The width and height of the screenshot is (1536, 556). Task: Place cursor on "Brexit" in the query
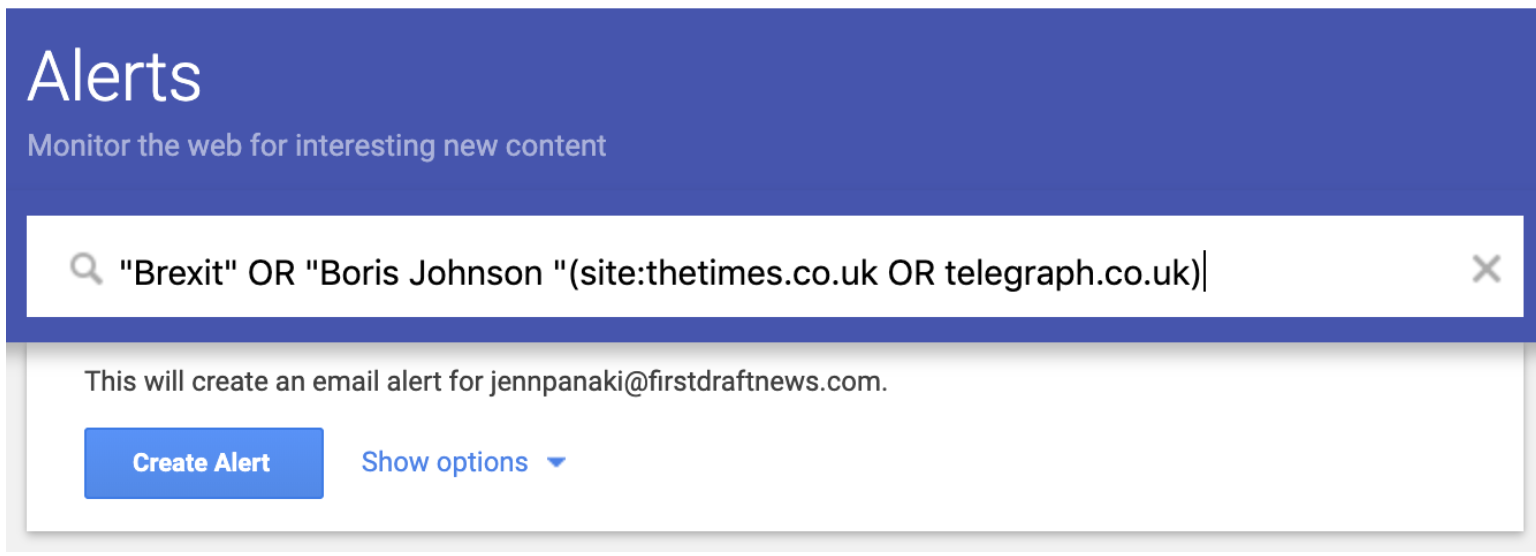click(179, 271)
